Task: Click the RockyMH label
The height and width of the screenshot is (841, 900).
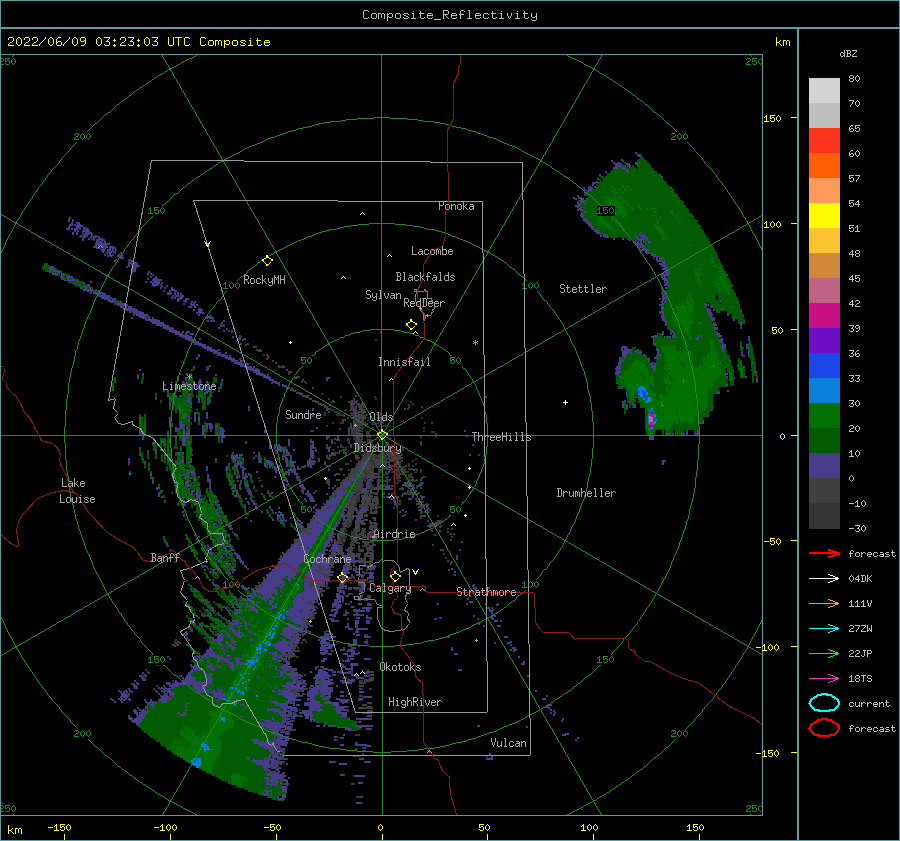Action: click(264, 280)
